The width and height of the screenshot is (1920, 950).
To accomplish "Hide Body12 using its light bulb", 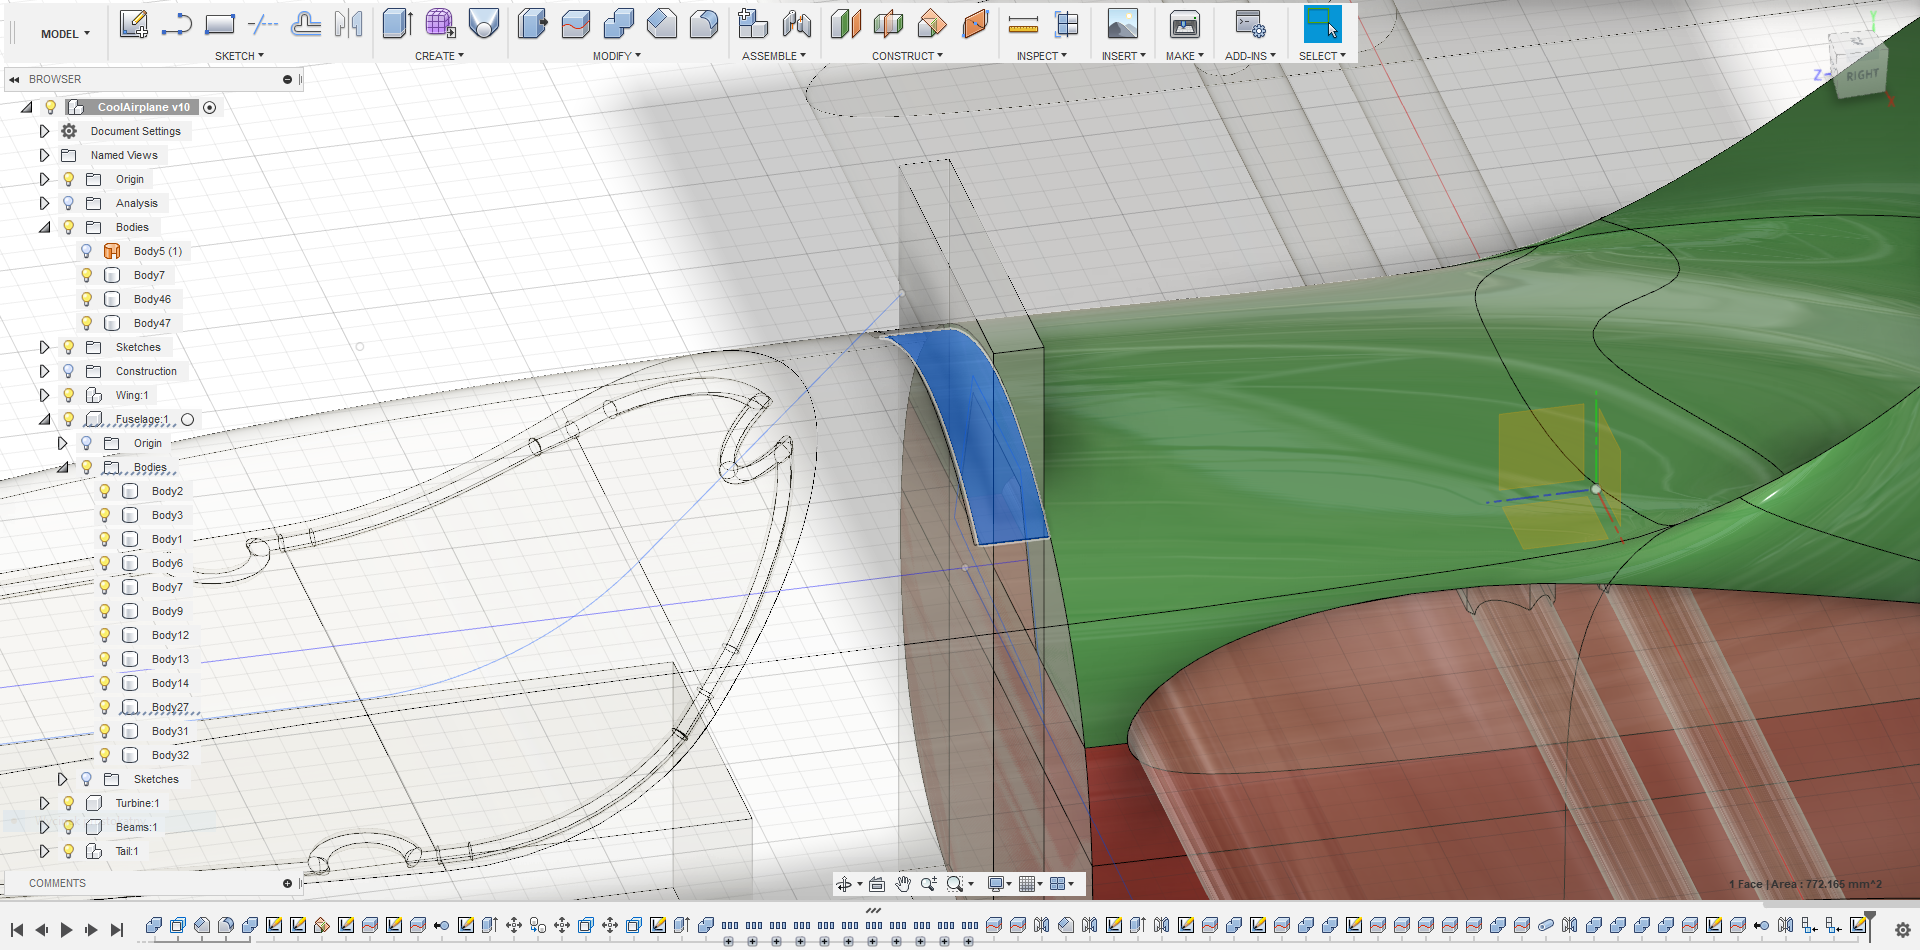I will point(105,635).
